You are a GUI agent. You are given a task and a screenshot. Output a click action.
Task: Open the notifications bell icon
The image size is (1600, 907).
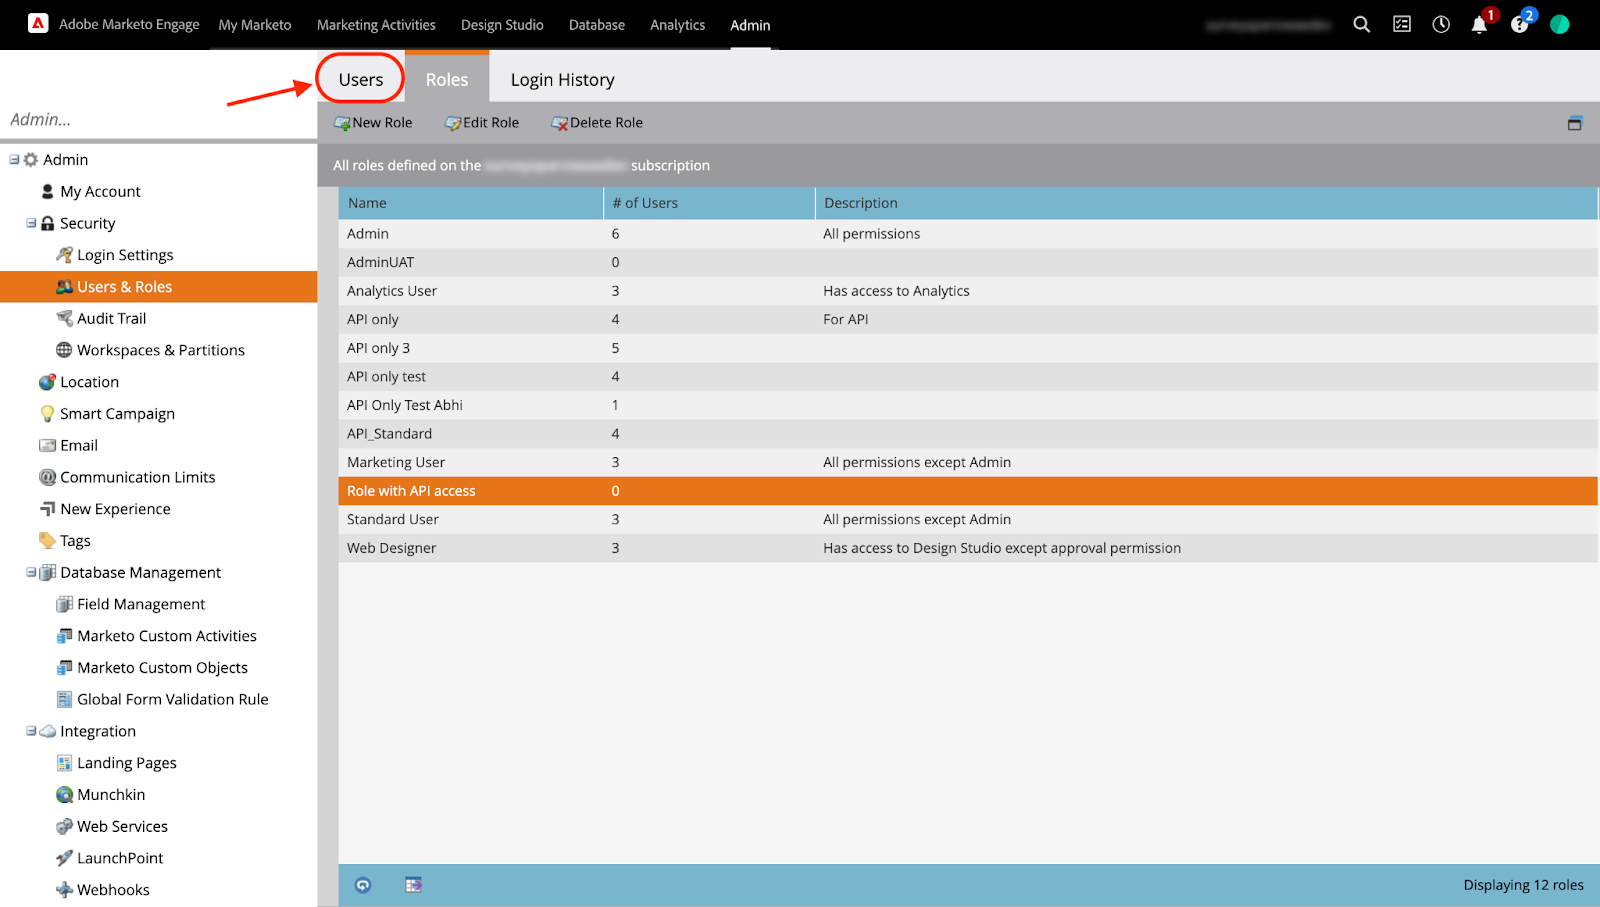pyautogui.click(x=1479, y=25)
